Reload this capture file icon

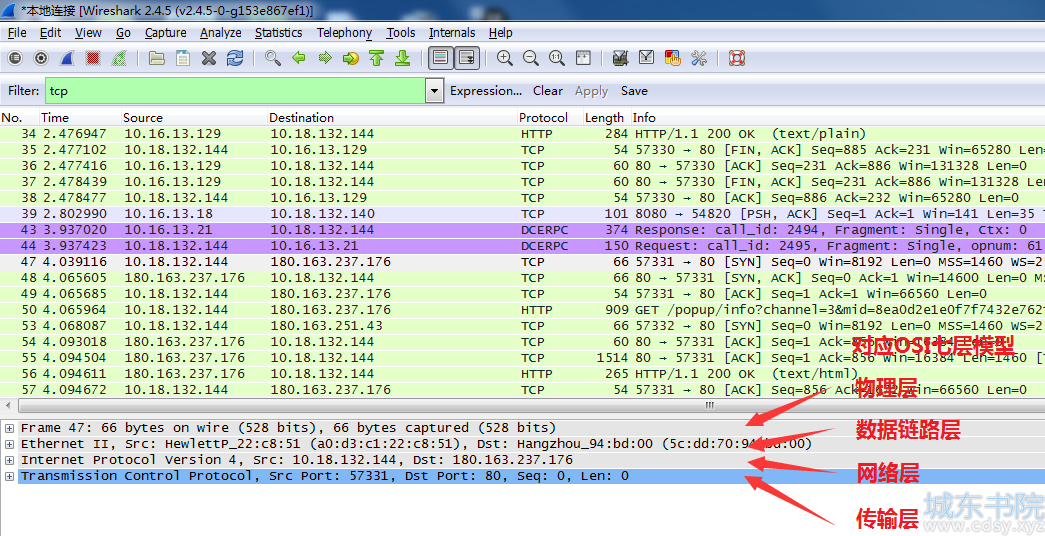pos(235,59)
